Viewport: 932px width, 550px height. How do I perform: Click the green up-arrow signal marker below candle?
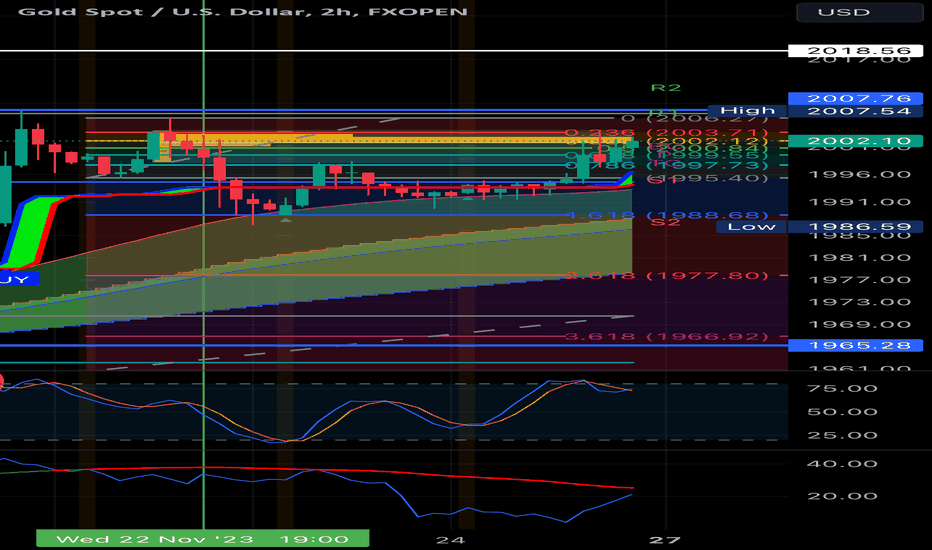pos(286,220)
